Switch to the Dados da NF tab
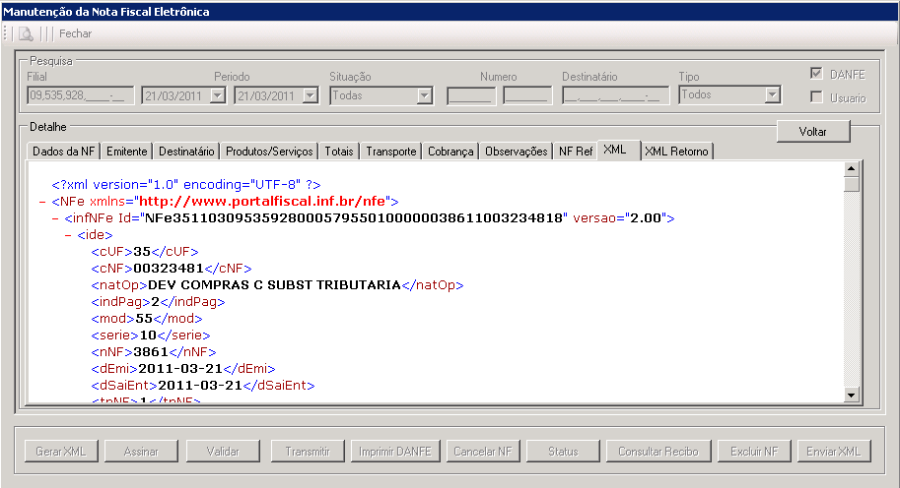 (x=63, y=152)
